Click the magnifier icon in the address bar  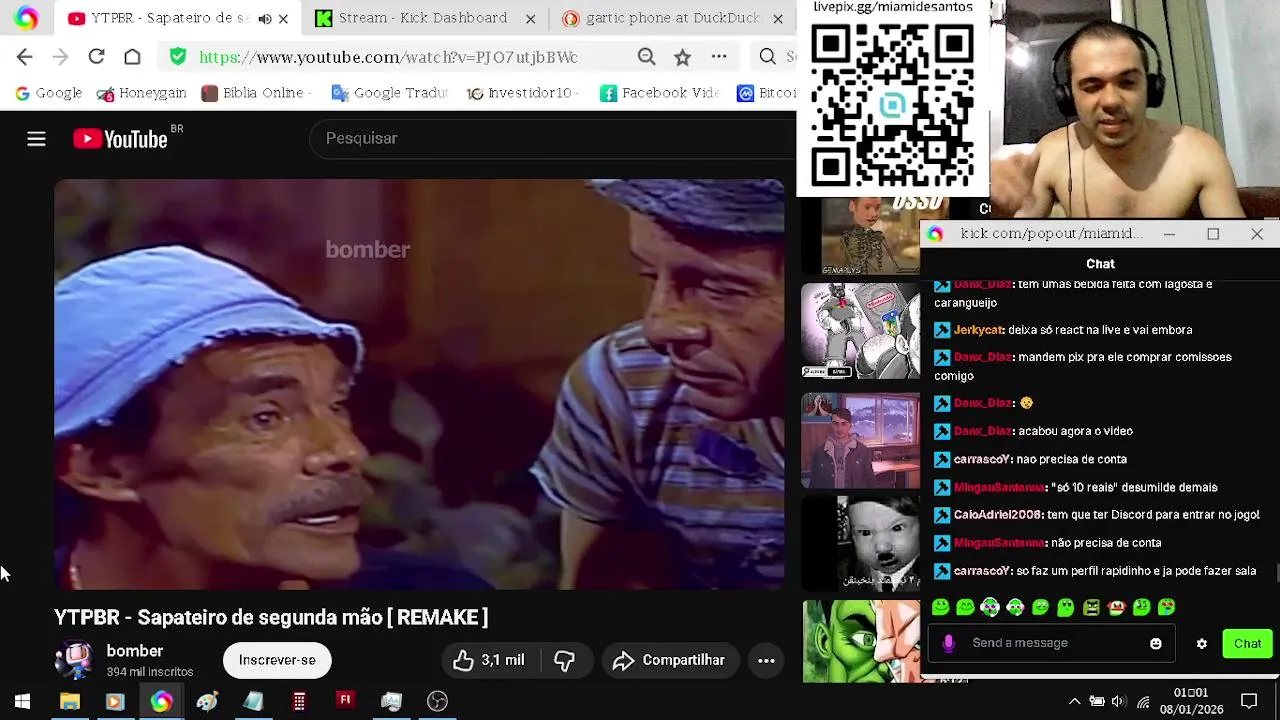(646, 57)
